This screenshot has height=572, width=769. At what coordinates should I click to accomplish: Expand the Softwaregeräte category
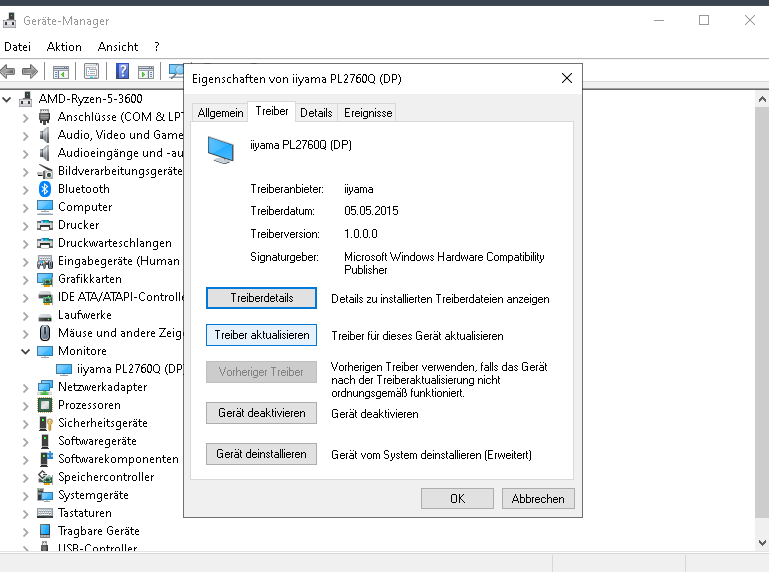[26, 442]
